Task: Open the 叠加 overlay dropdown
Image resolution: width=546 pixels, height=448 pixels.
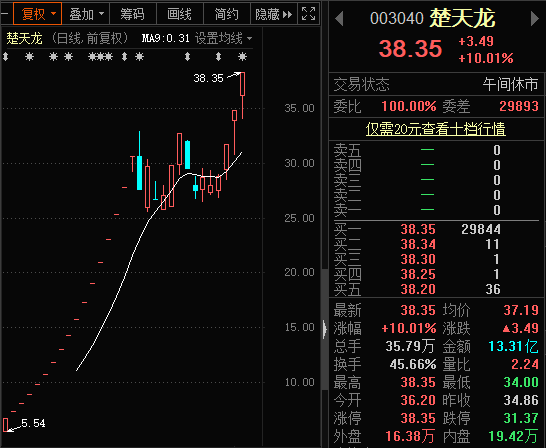Action: [86, 14]
